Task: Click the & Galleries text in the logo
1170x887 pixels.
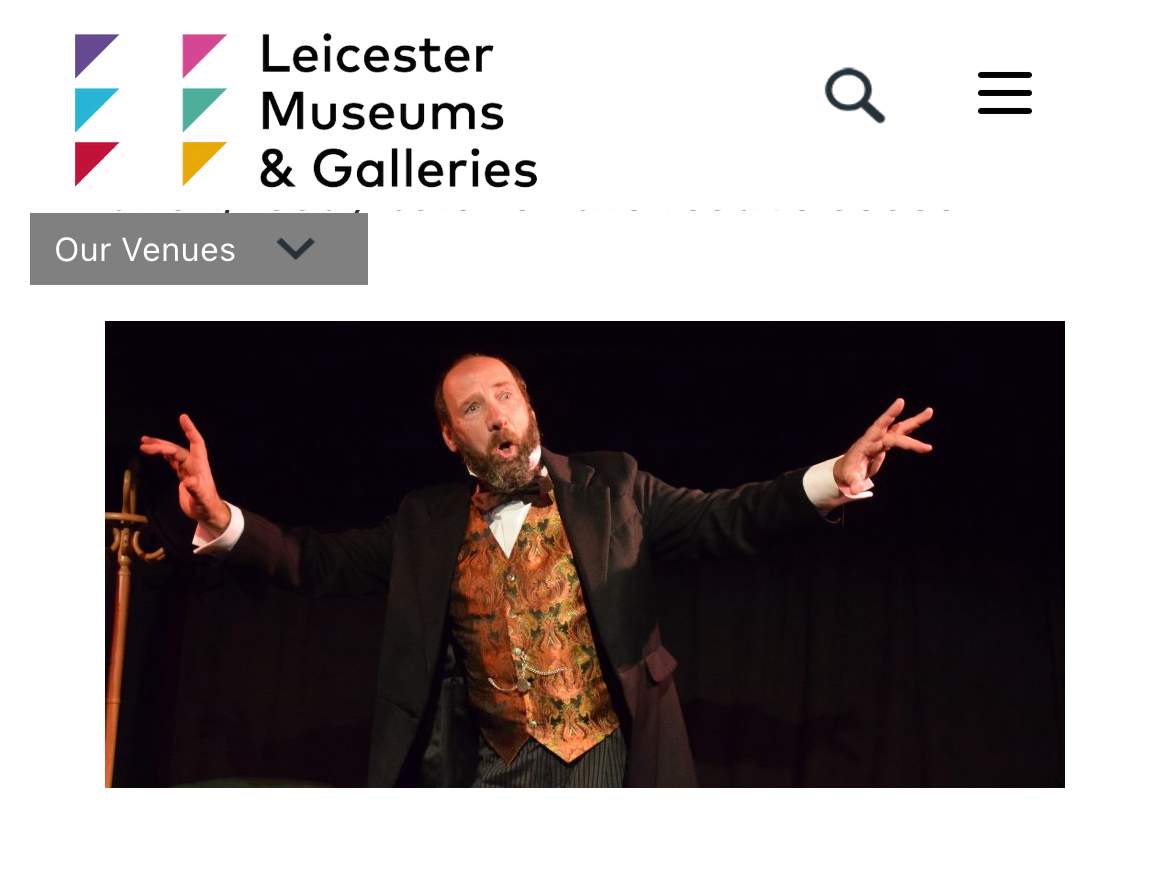Action: point(398,168)
